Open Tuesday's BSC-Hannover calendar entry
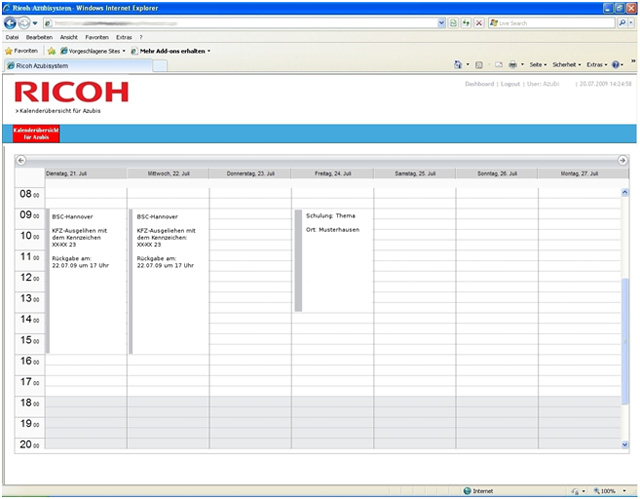This screenshot has width=640, height=499. click(x=86, y=281)
